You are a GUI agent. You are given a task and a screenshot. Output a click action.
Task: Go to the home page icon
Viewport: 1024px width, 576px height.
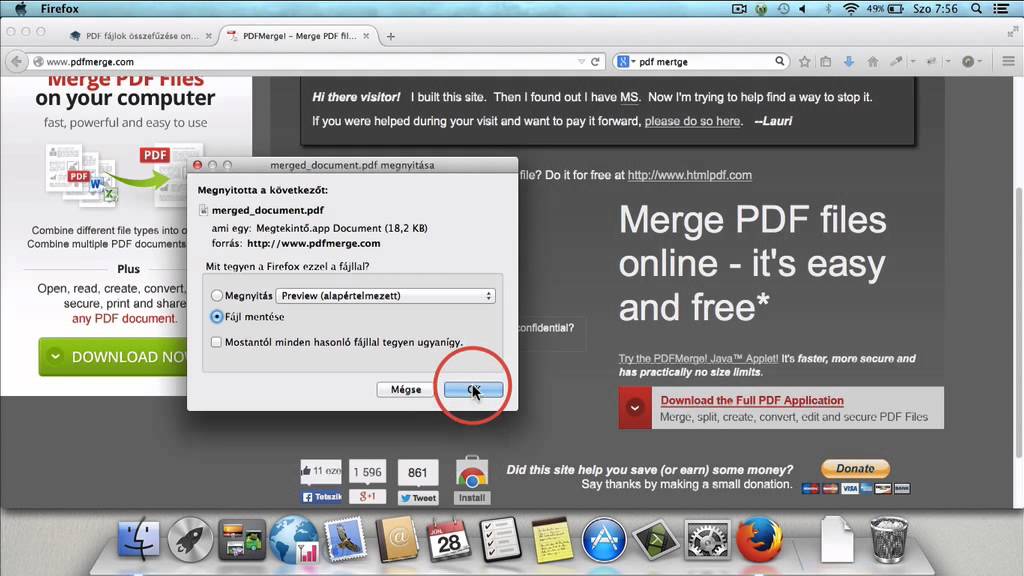click(872, 61)
